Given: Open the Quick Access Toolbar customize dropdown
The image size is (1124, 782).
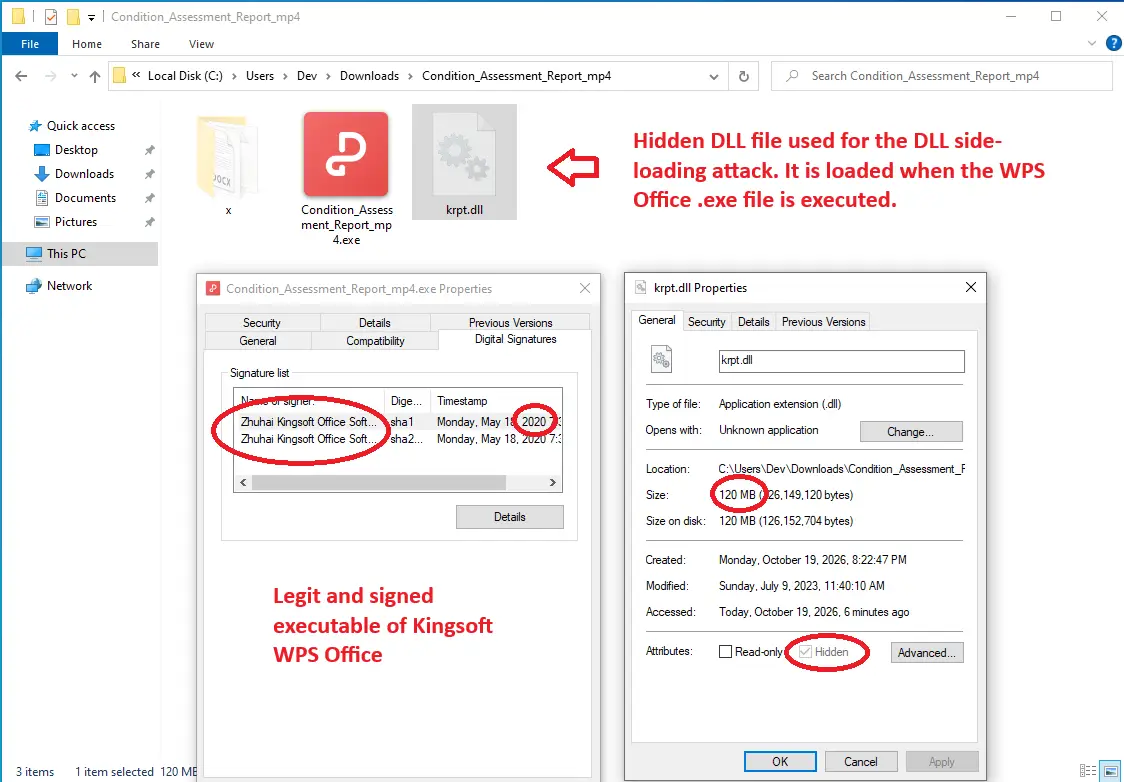Looking at the screenshot, I should click(91, 17).
